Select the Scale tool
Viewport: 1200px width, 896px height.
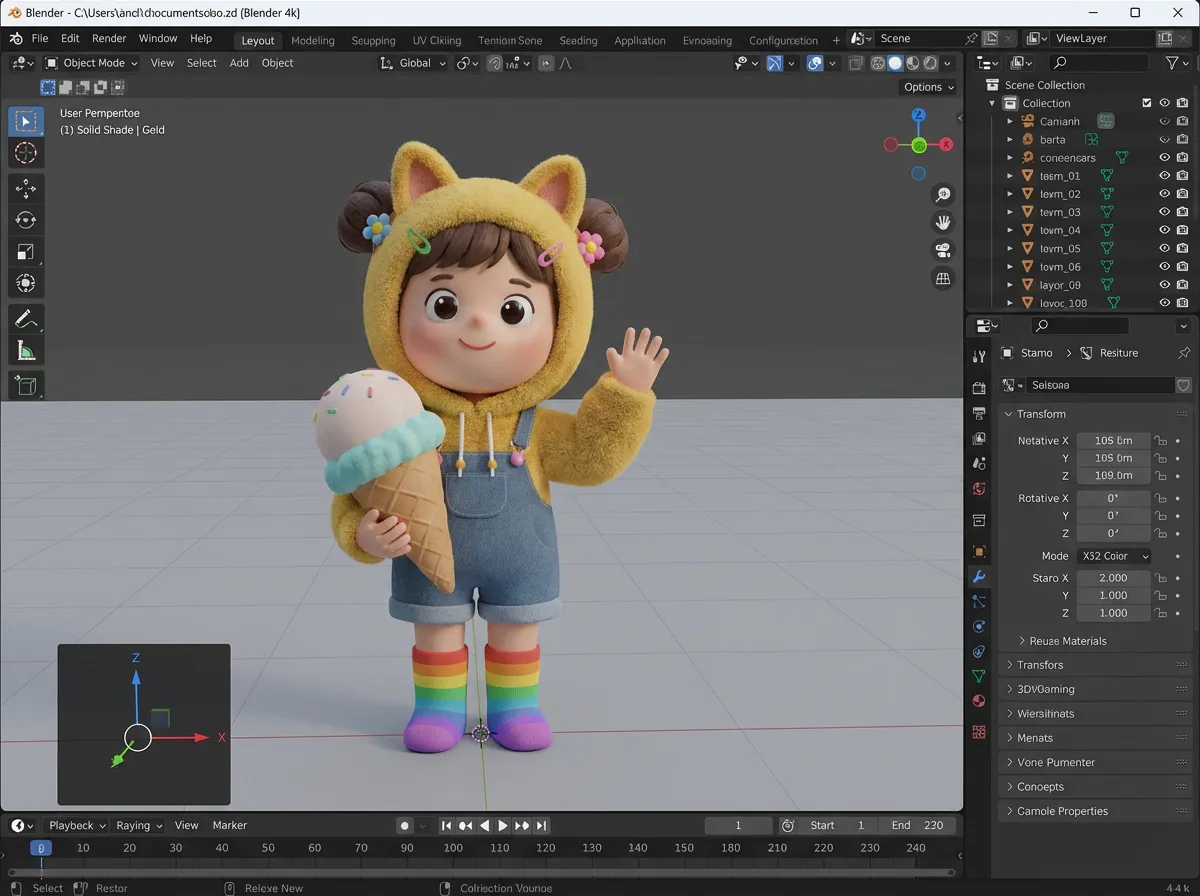[x=26, y=252]
